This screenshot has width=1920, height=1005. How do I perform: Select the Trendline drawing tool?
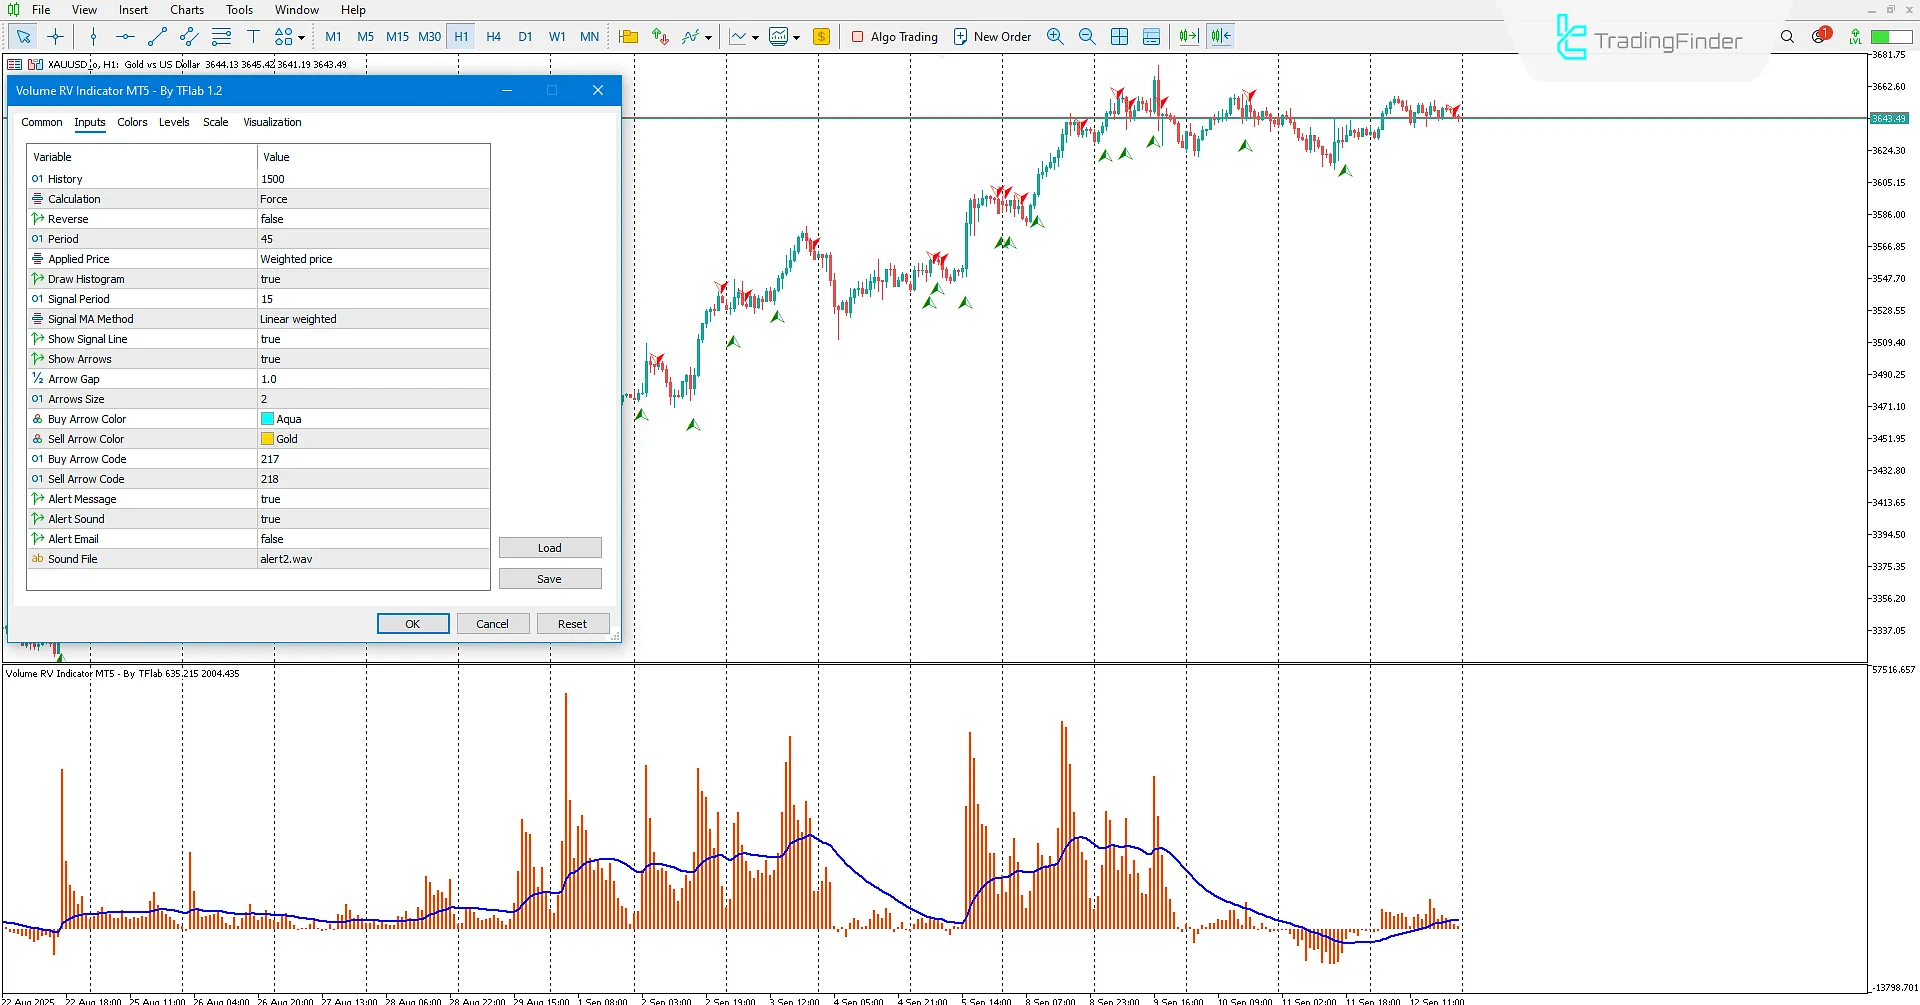point(157,36)
